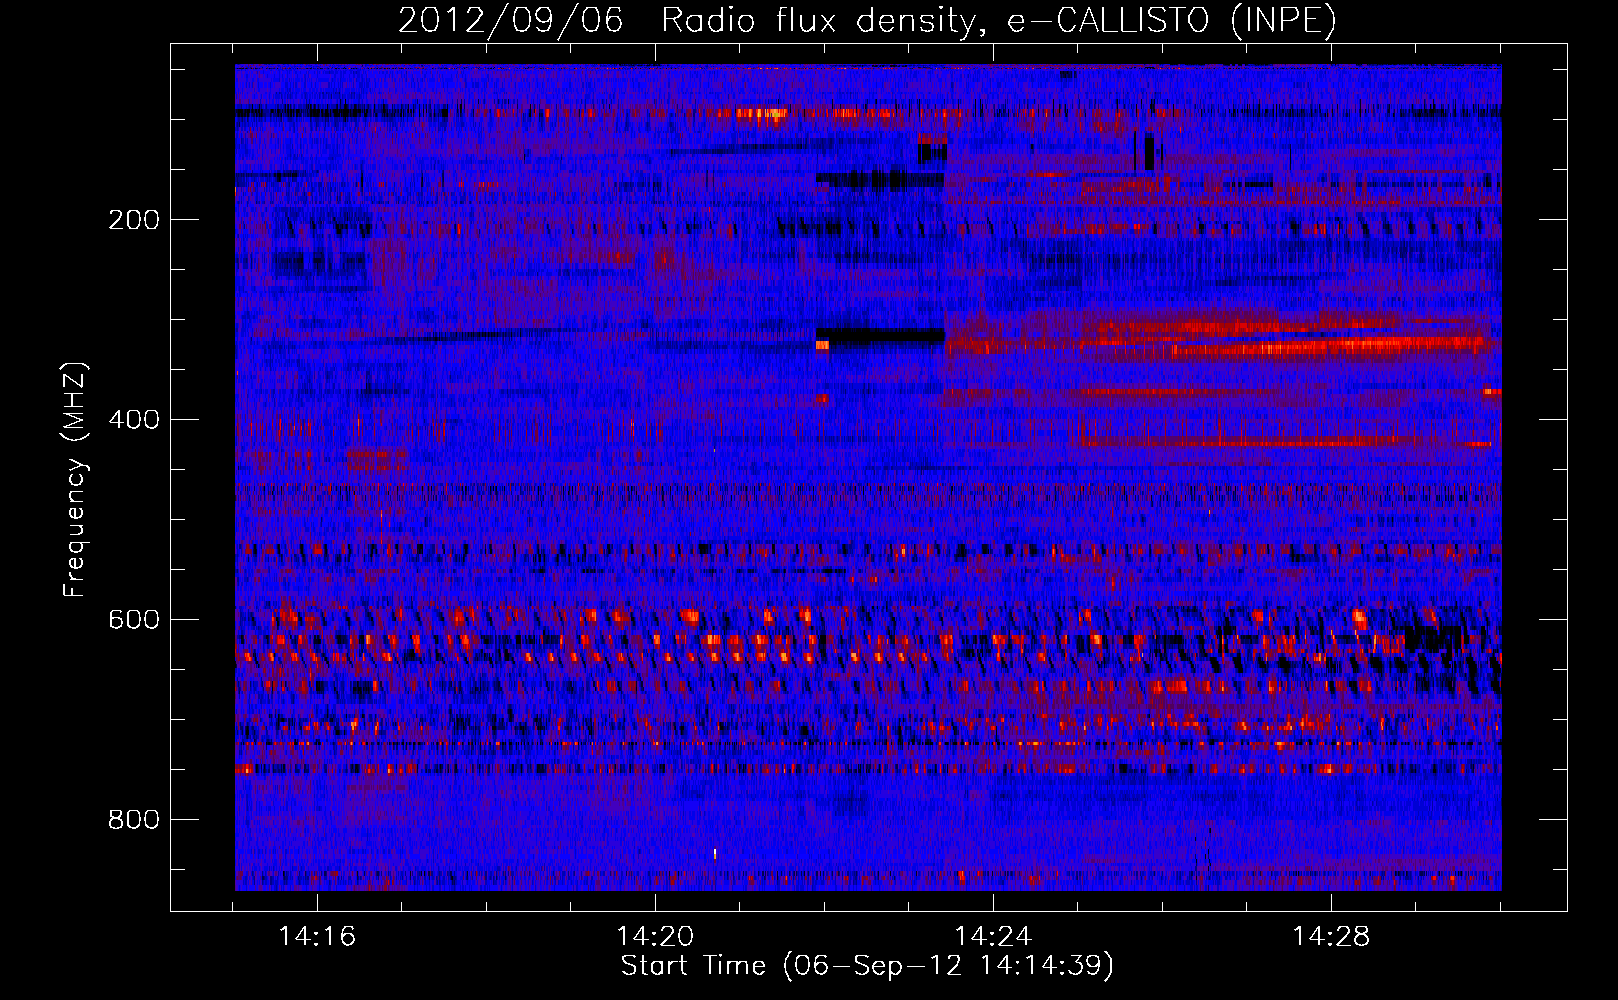Click the 14:28 time tick label
Viewport: 1618px width, 1000px height.
click(x=1331, y=937)
